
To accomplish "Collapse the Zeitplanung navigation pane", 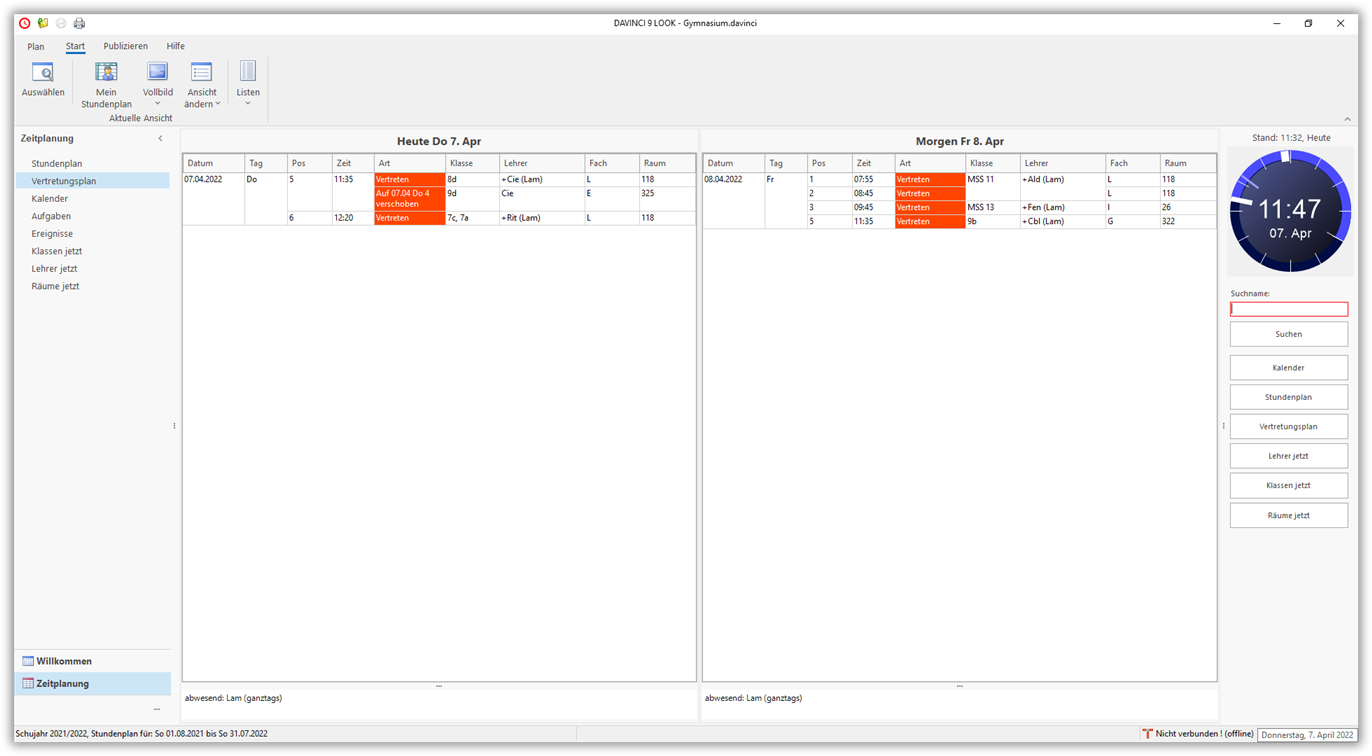I will click(x=160, y=139).
